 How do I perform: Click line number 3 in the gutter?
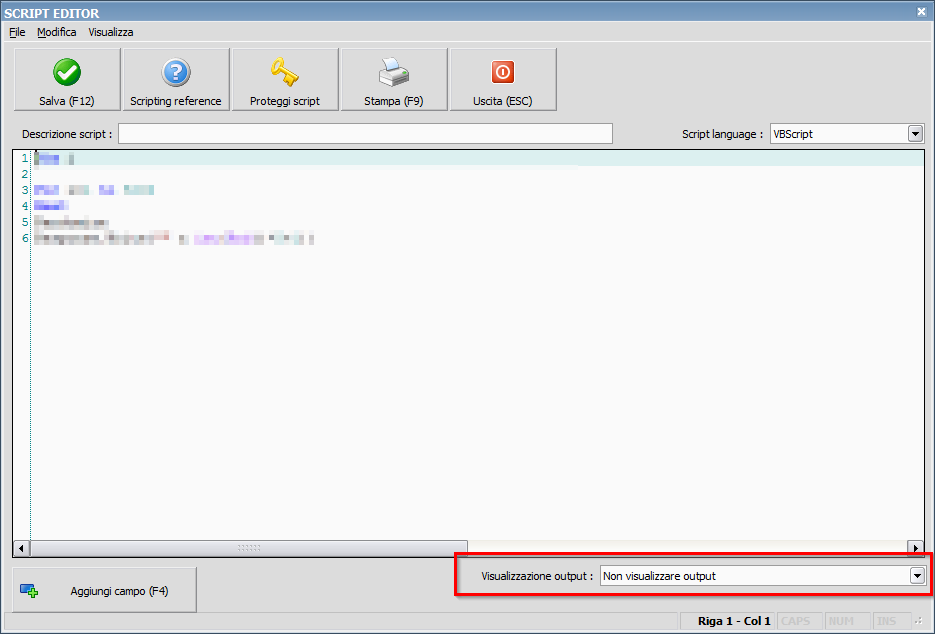(25, 190)
